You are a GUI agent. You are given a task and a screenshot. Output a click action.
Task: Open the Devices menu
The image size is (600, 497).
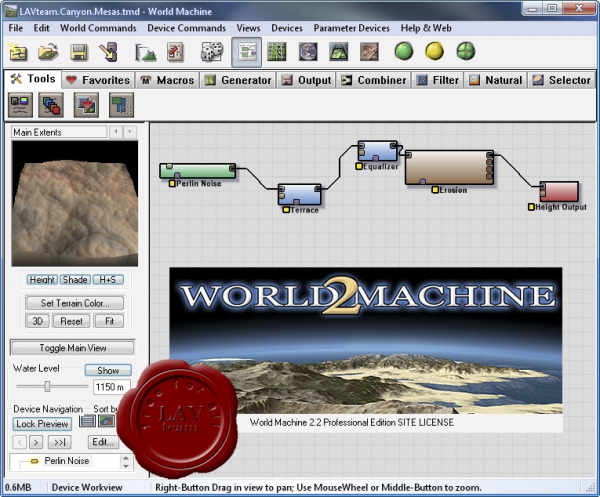(x=287, y=28)
